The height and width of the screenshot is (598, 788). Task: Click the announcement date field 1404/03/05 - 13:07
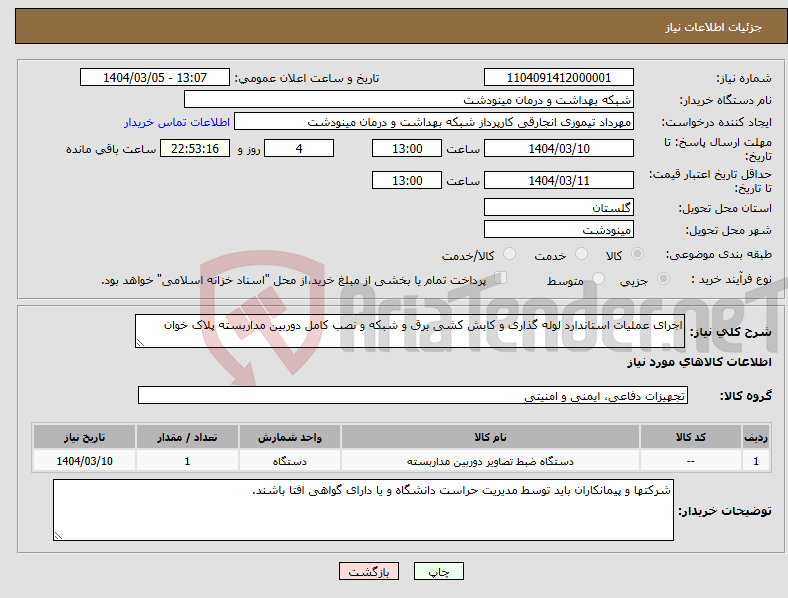[x=155, y=77]
